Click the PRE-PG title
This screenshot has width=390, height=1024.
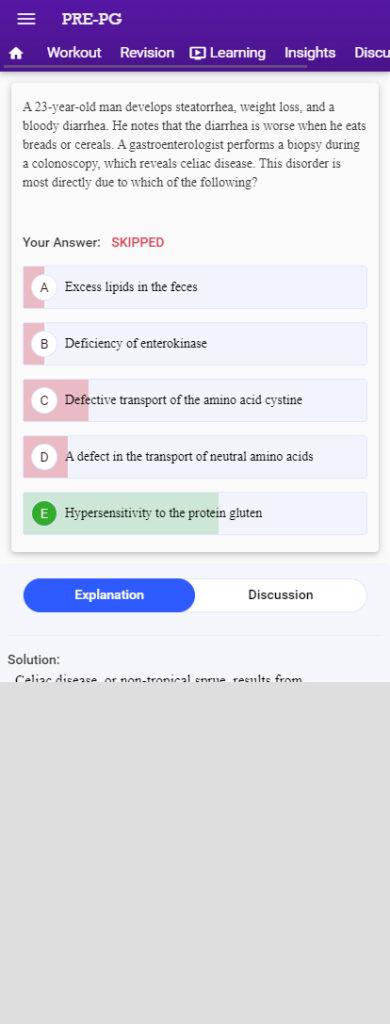[x=91, y=19]
